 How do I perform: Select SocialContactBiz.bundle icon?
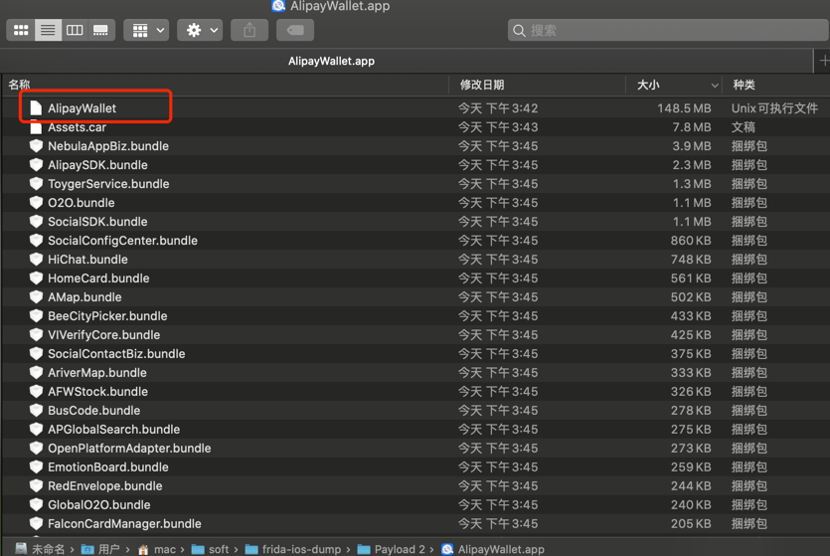pyautogui.click(x=36, y=354)
